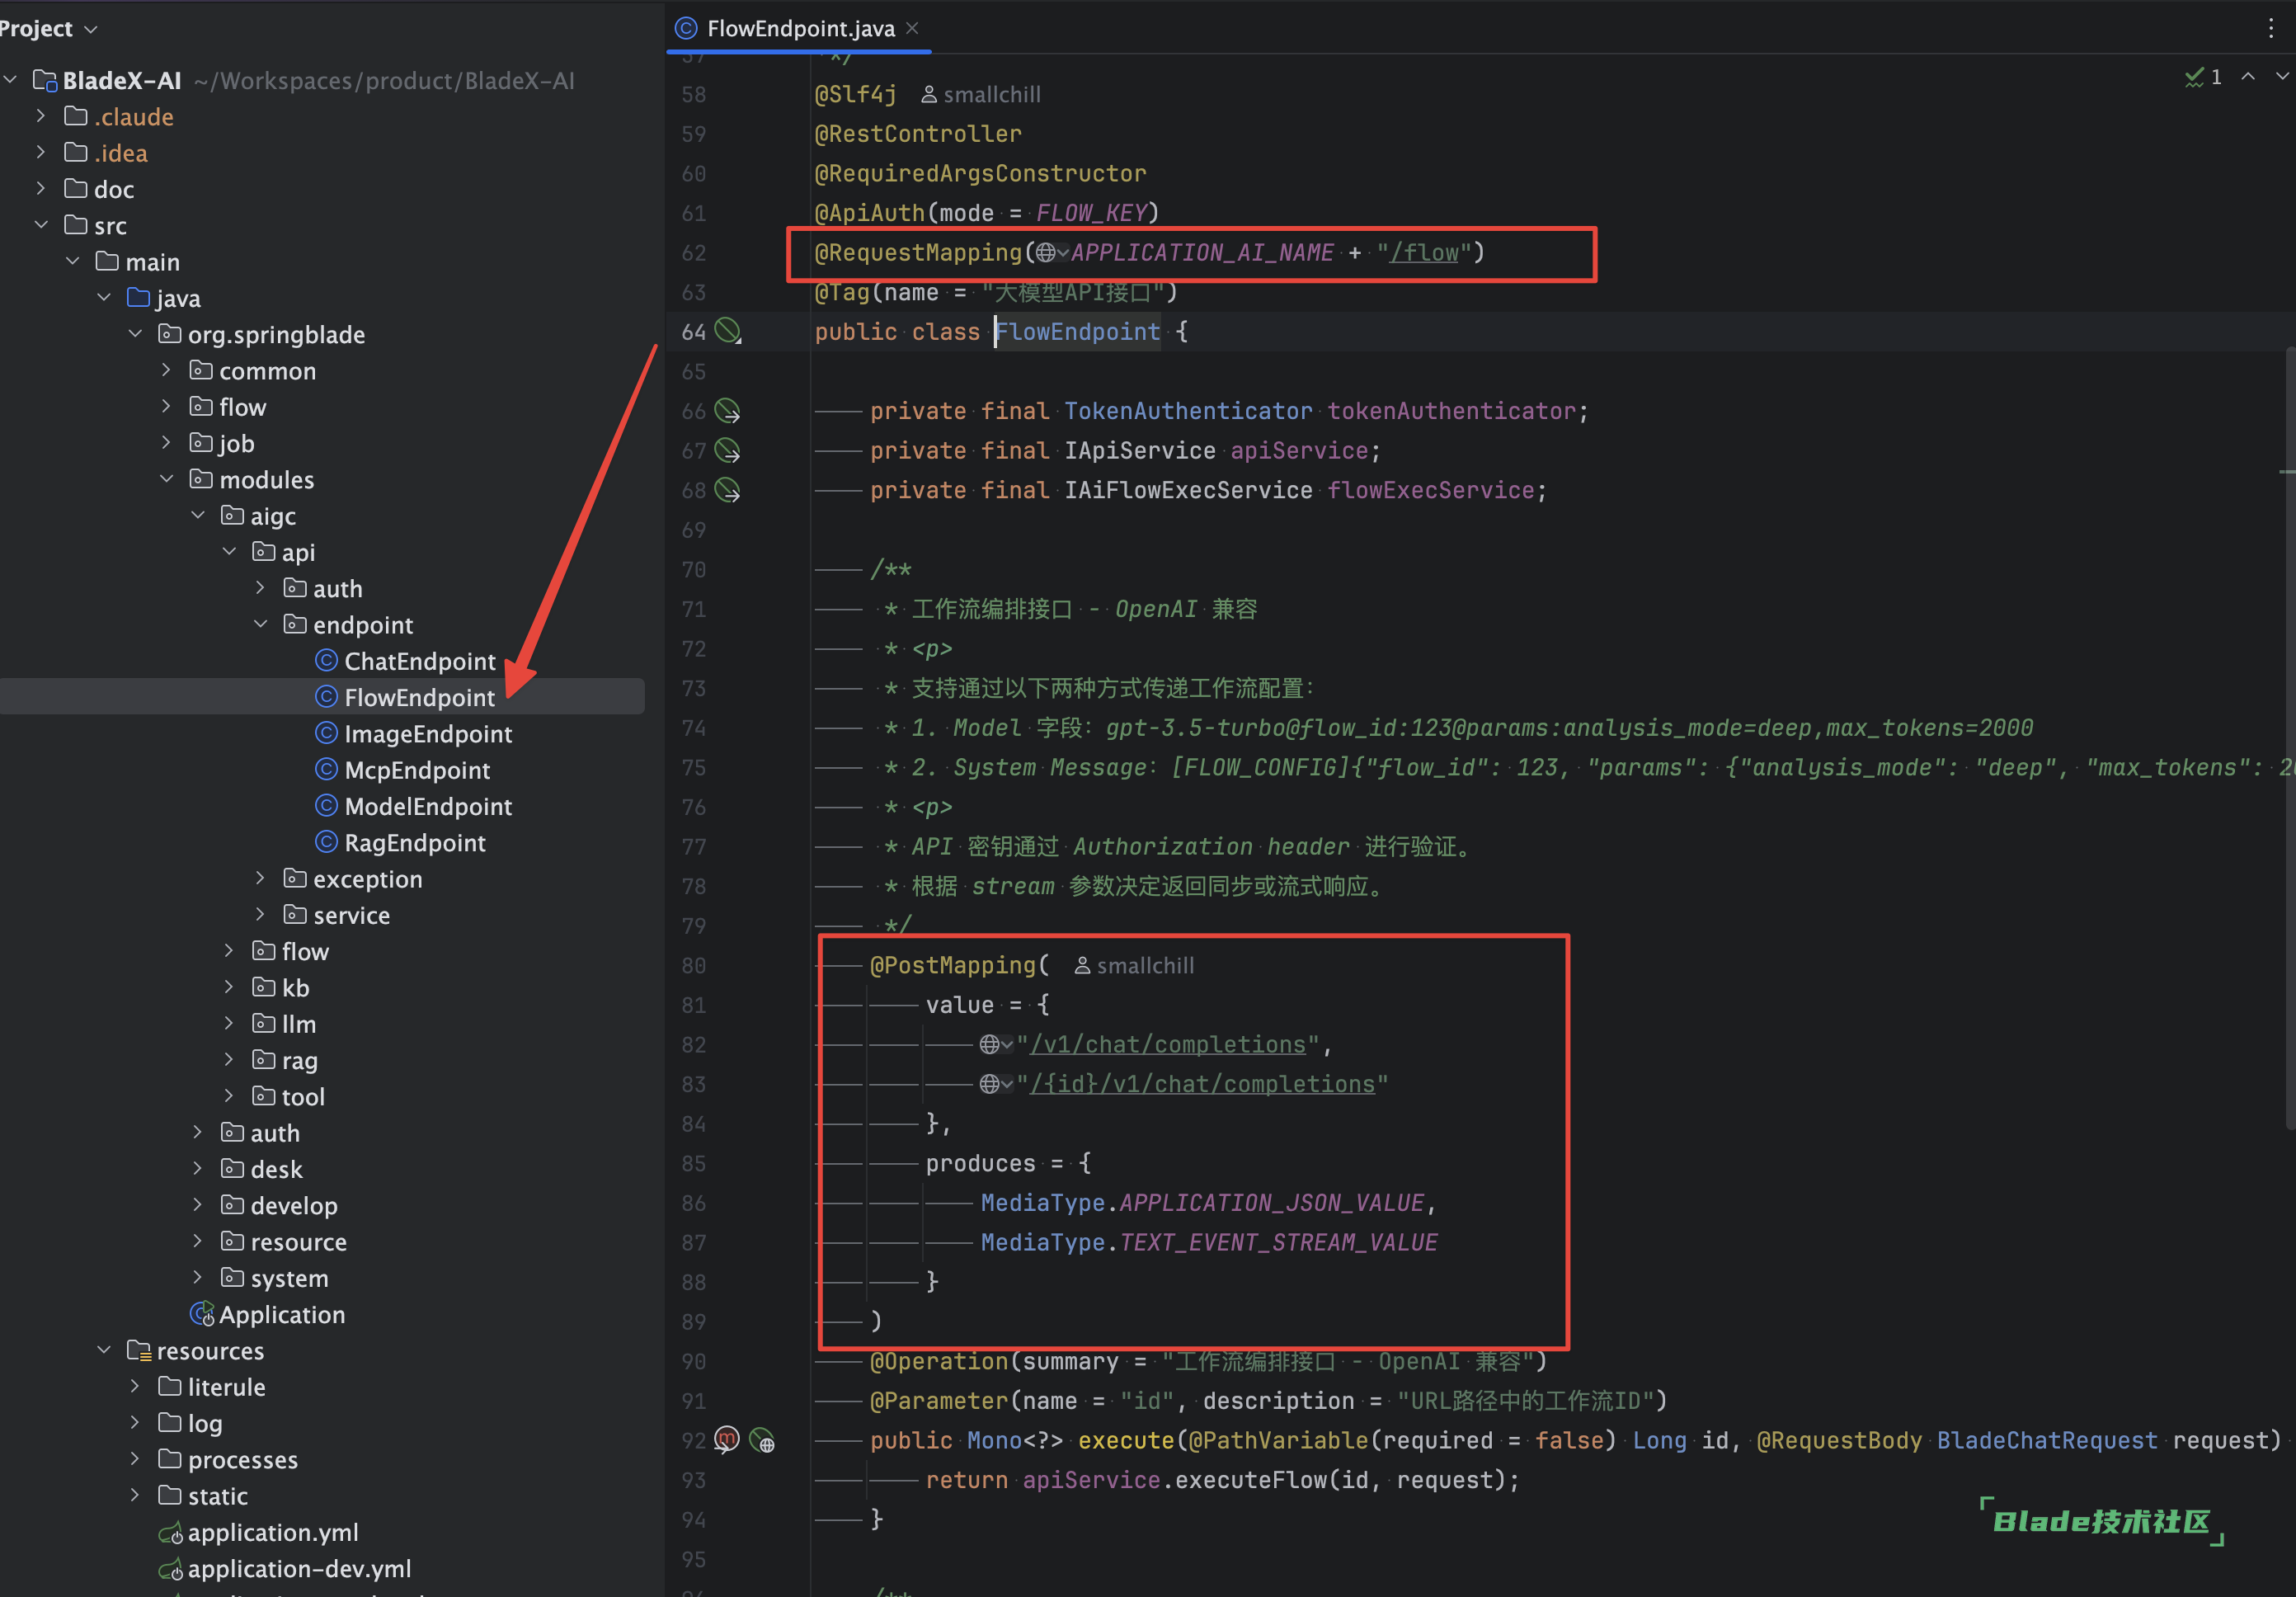Click globe URL icon in RequestMapping line
This screenshot has height=1597, width=2296.
coord(1050,253)
